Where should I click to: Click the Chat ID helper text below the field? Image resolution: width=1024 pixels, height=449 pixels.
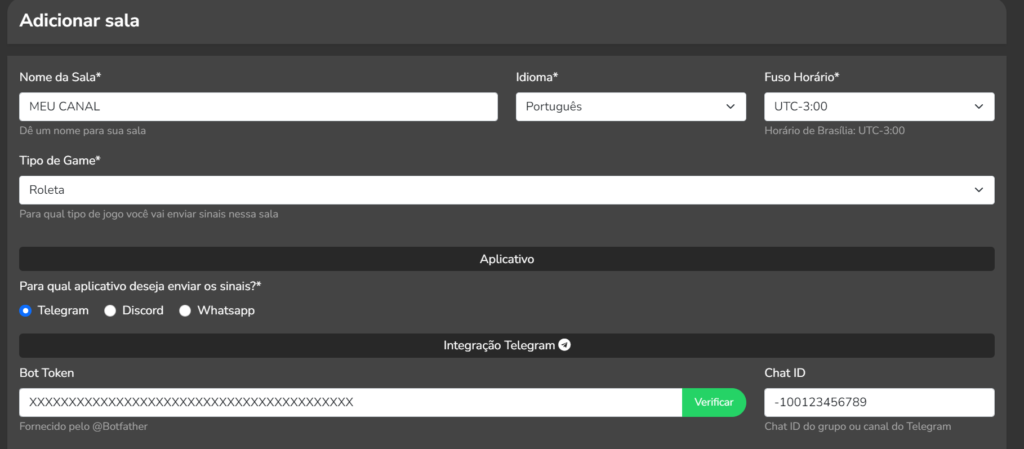coord(857,427)
